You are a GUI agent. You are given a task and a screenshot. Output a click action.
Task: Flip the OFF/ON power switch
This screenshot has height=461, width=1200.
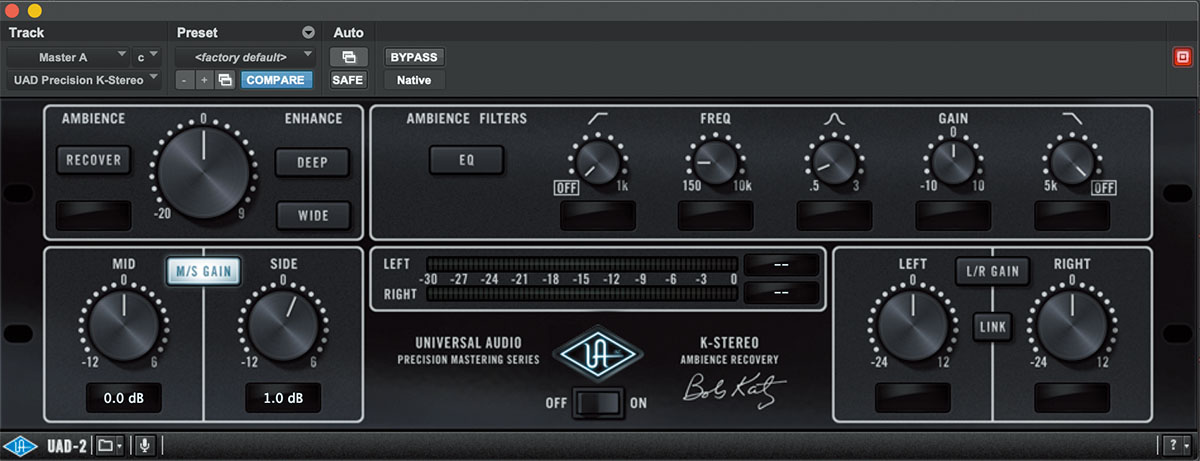point(600,405)
